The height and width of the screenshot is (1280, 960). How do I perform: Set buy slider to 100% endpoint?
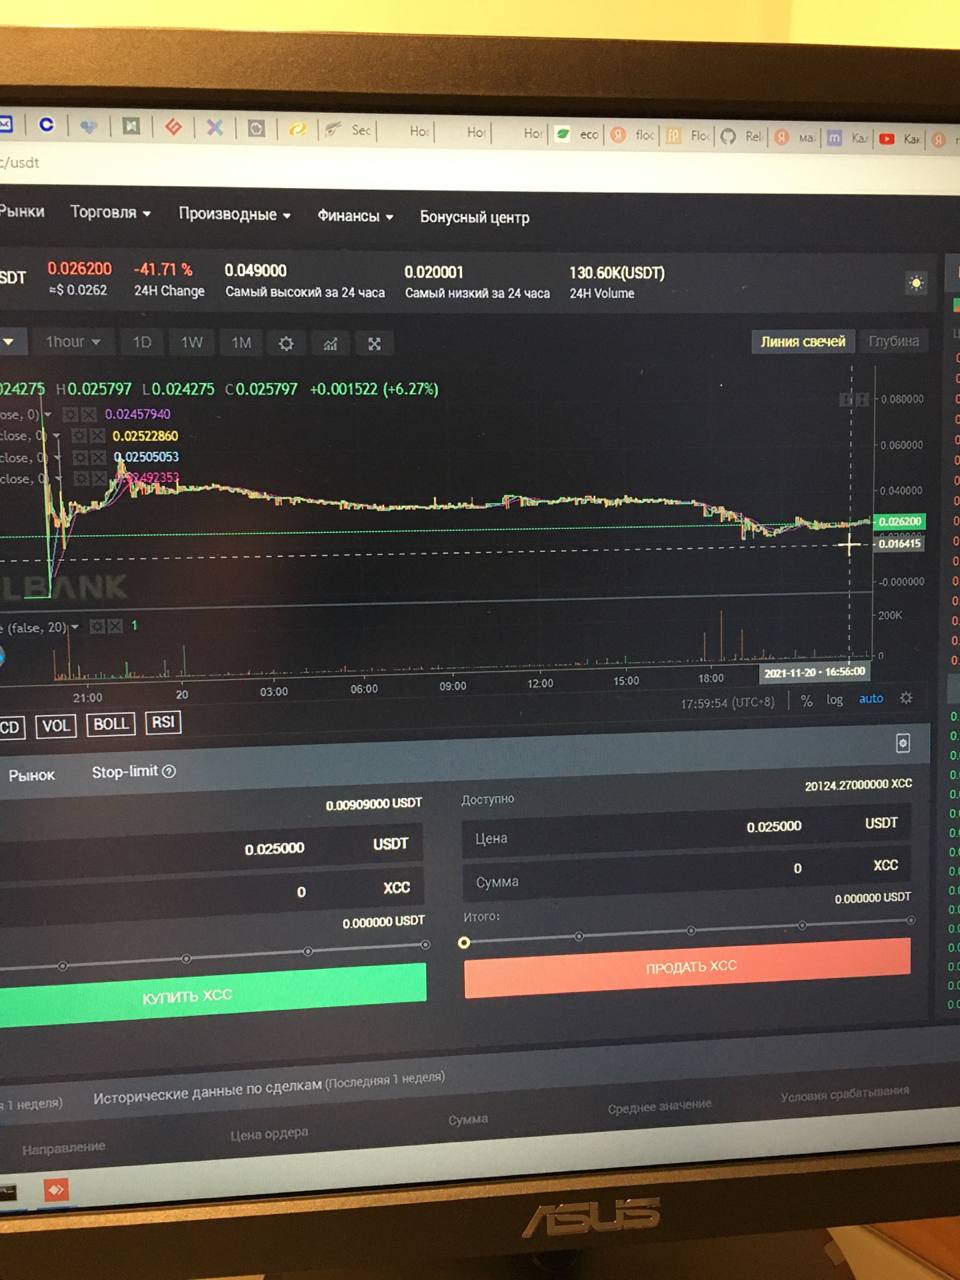pyautogui.click(x=425, y=944)
